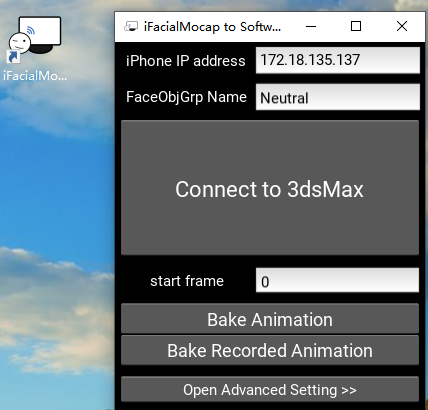428x410 pixels.
Task: Click the FaceObjGrp Name label
Action: click(x=186, y=97)
